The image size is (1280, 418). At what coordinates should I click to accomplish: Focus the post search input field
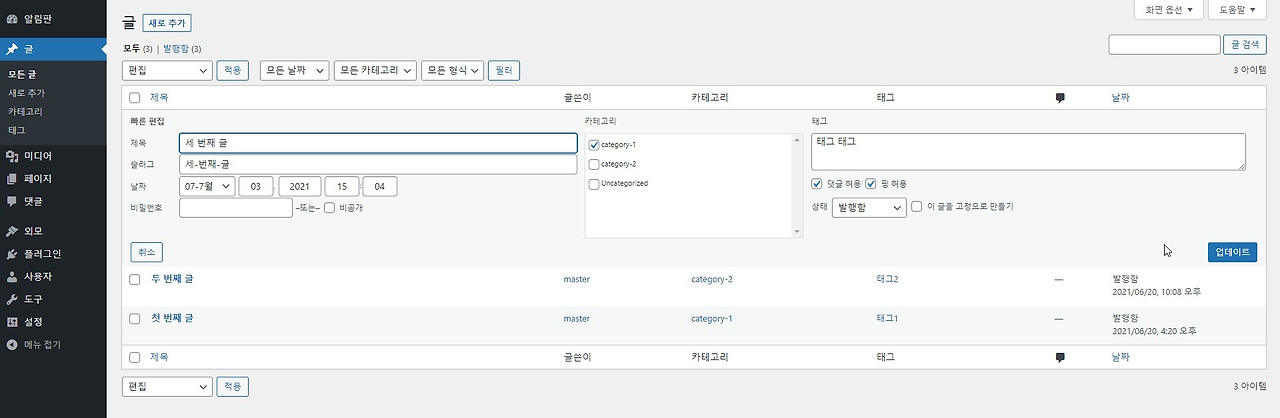point(1165,44)
